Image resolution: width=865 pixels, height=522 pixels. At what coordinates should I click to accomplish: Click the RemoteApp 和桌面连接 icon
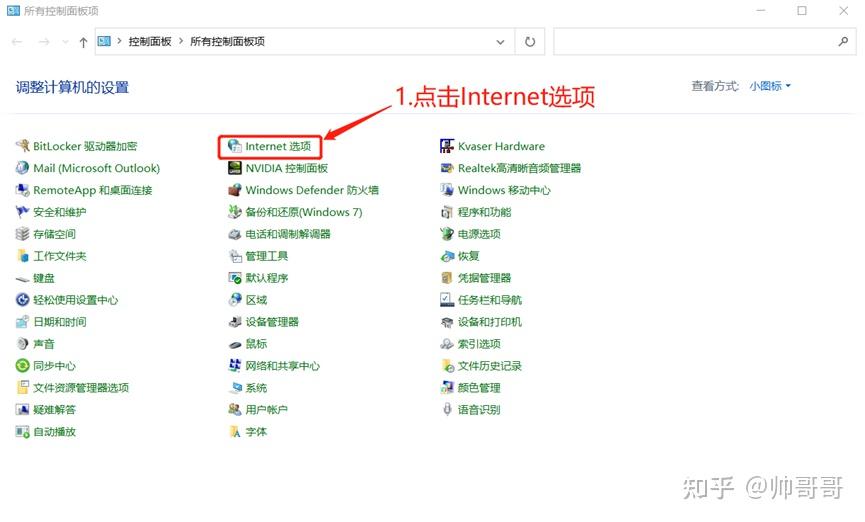[22, 190]
